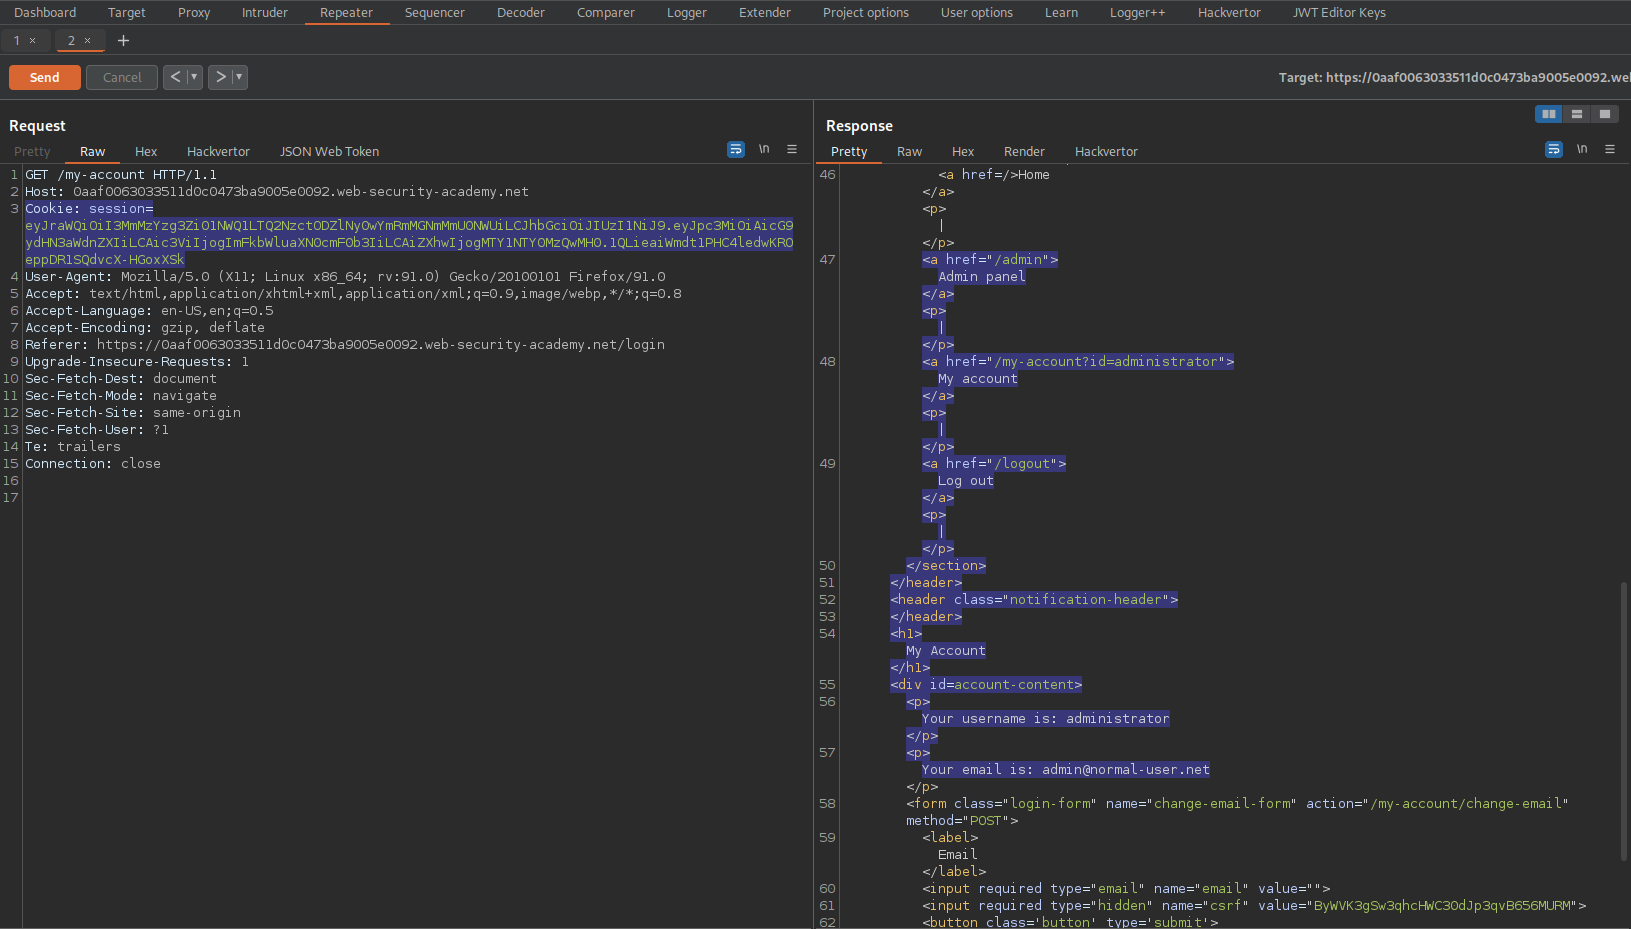Open the forward history dropdown arrow
The image size is (1631, 929).
[x=239, y=77]
